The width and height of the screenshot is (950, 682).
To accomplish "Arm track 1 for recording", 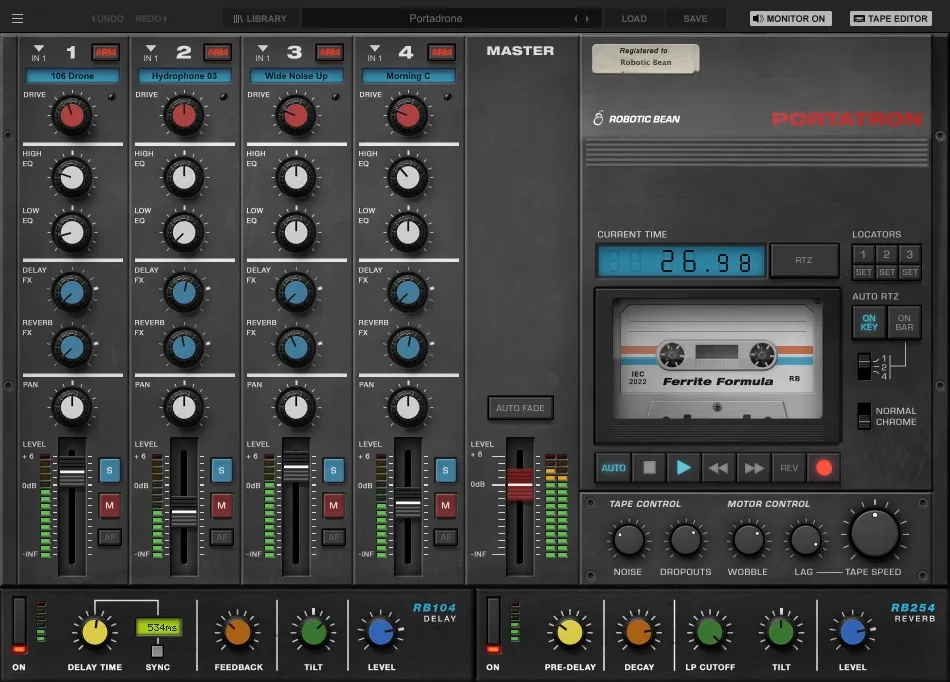I will click(105, 53).
